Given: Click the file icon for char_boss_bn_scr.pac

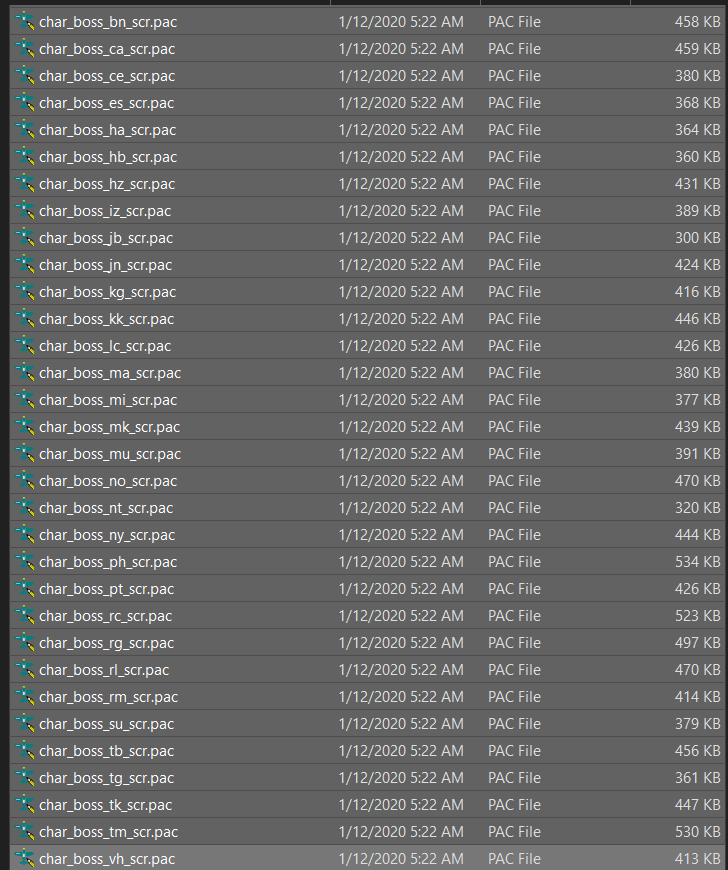Looking at the screenshot, I should [25, 21].
